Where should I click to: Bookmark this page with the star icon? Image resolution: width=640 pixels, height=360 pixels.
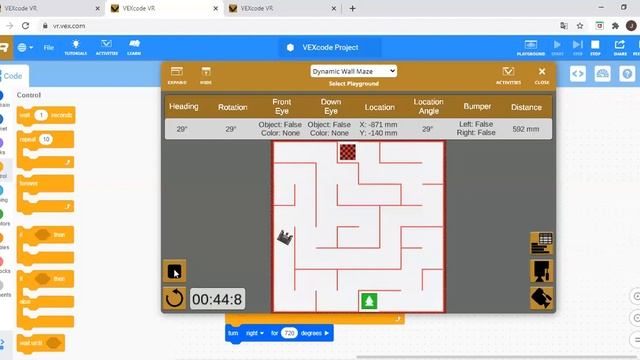580,26
